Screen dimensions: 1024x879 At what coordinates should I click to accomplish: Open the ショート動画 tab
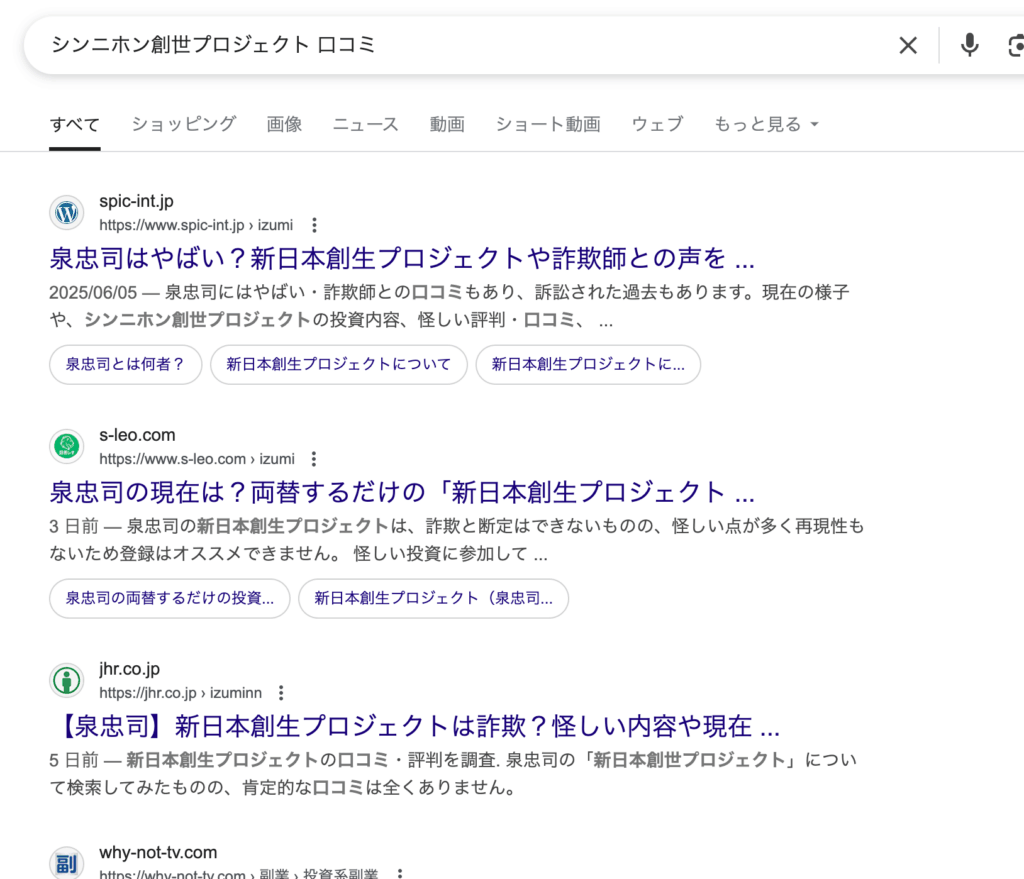[x=548, y=124]
